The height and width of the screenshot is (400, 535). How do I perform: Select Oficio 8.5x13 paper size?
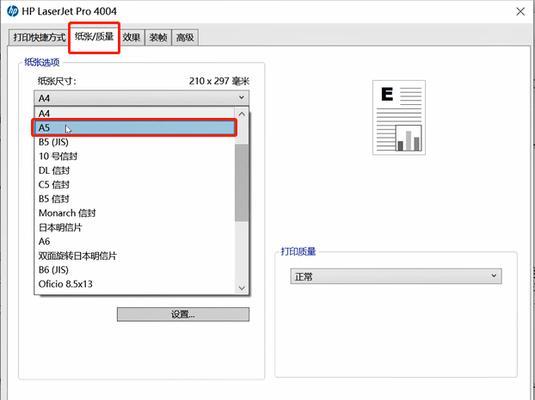135,284
